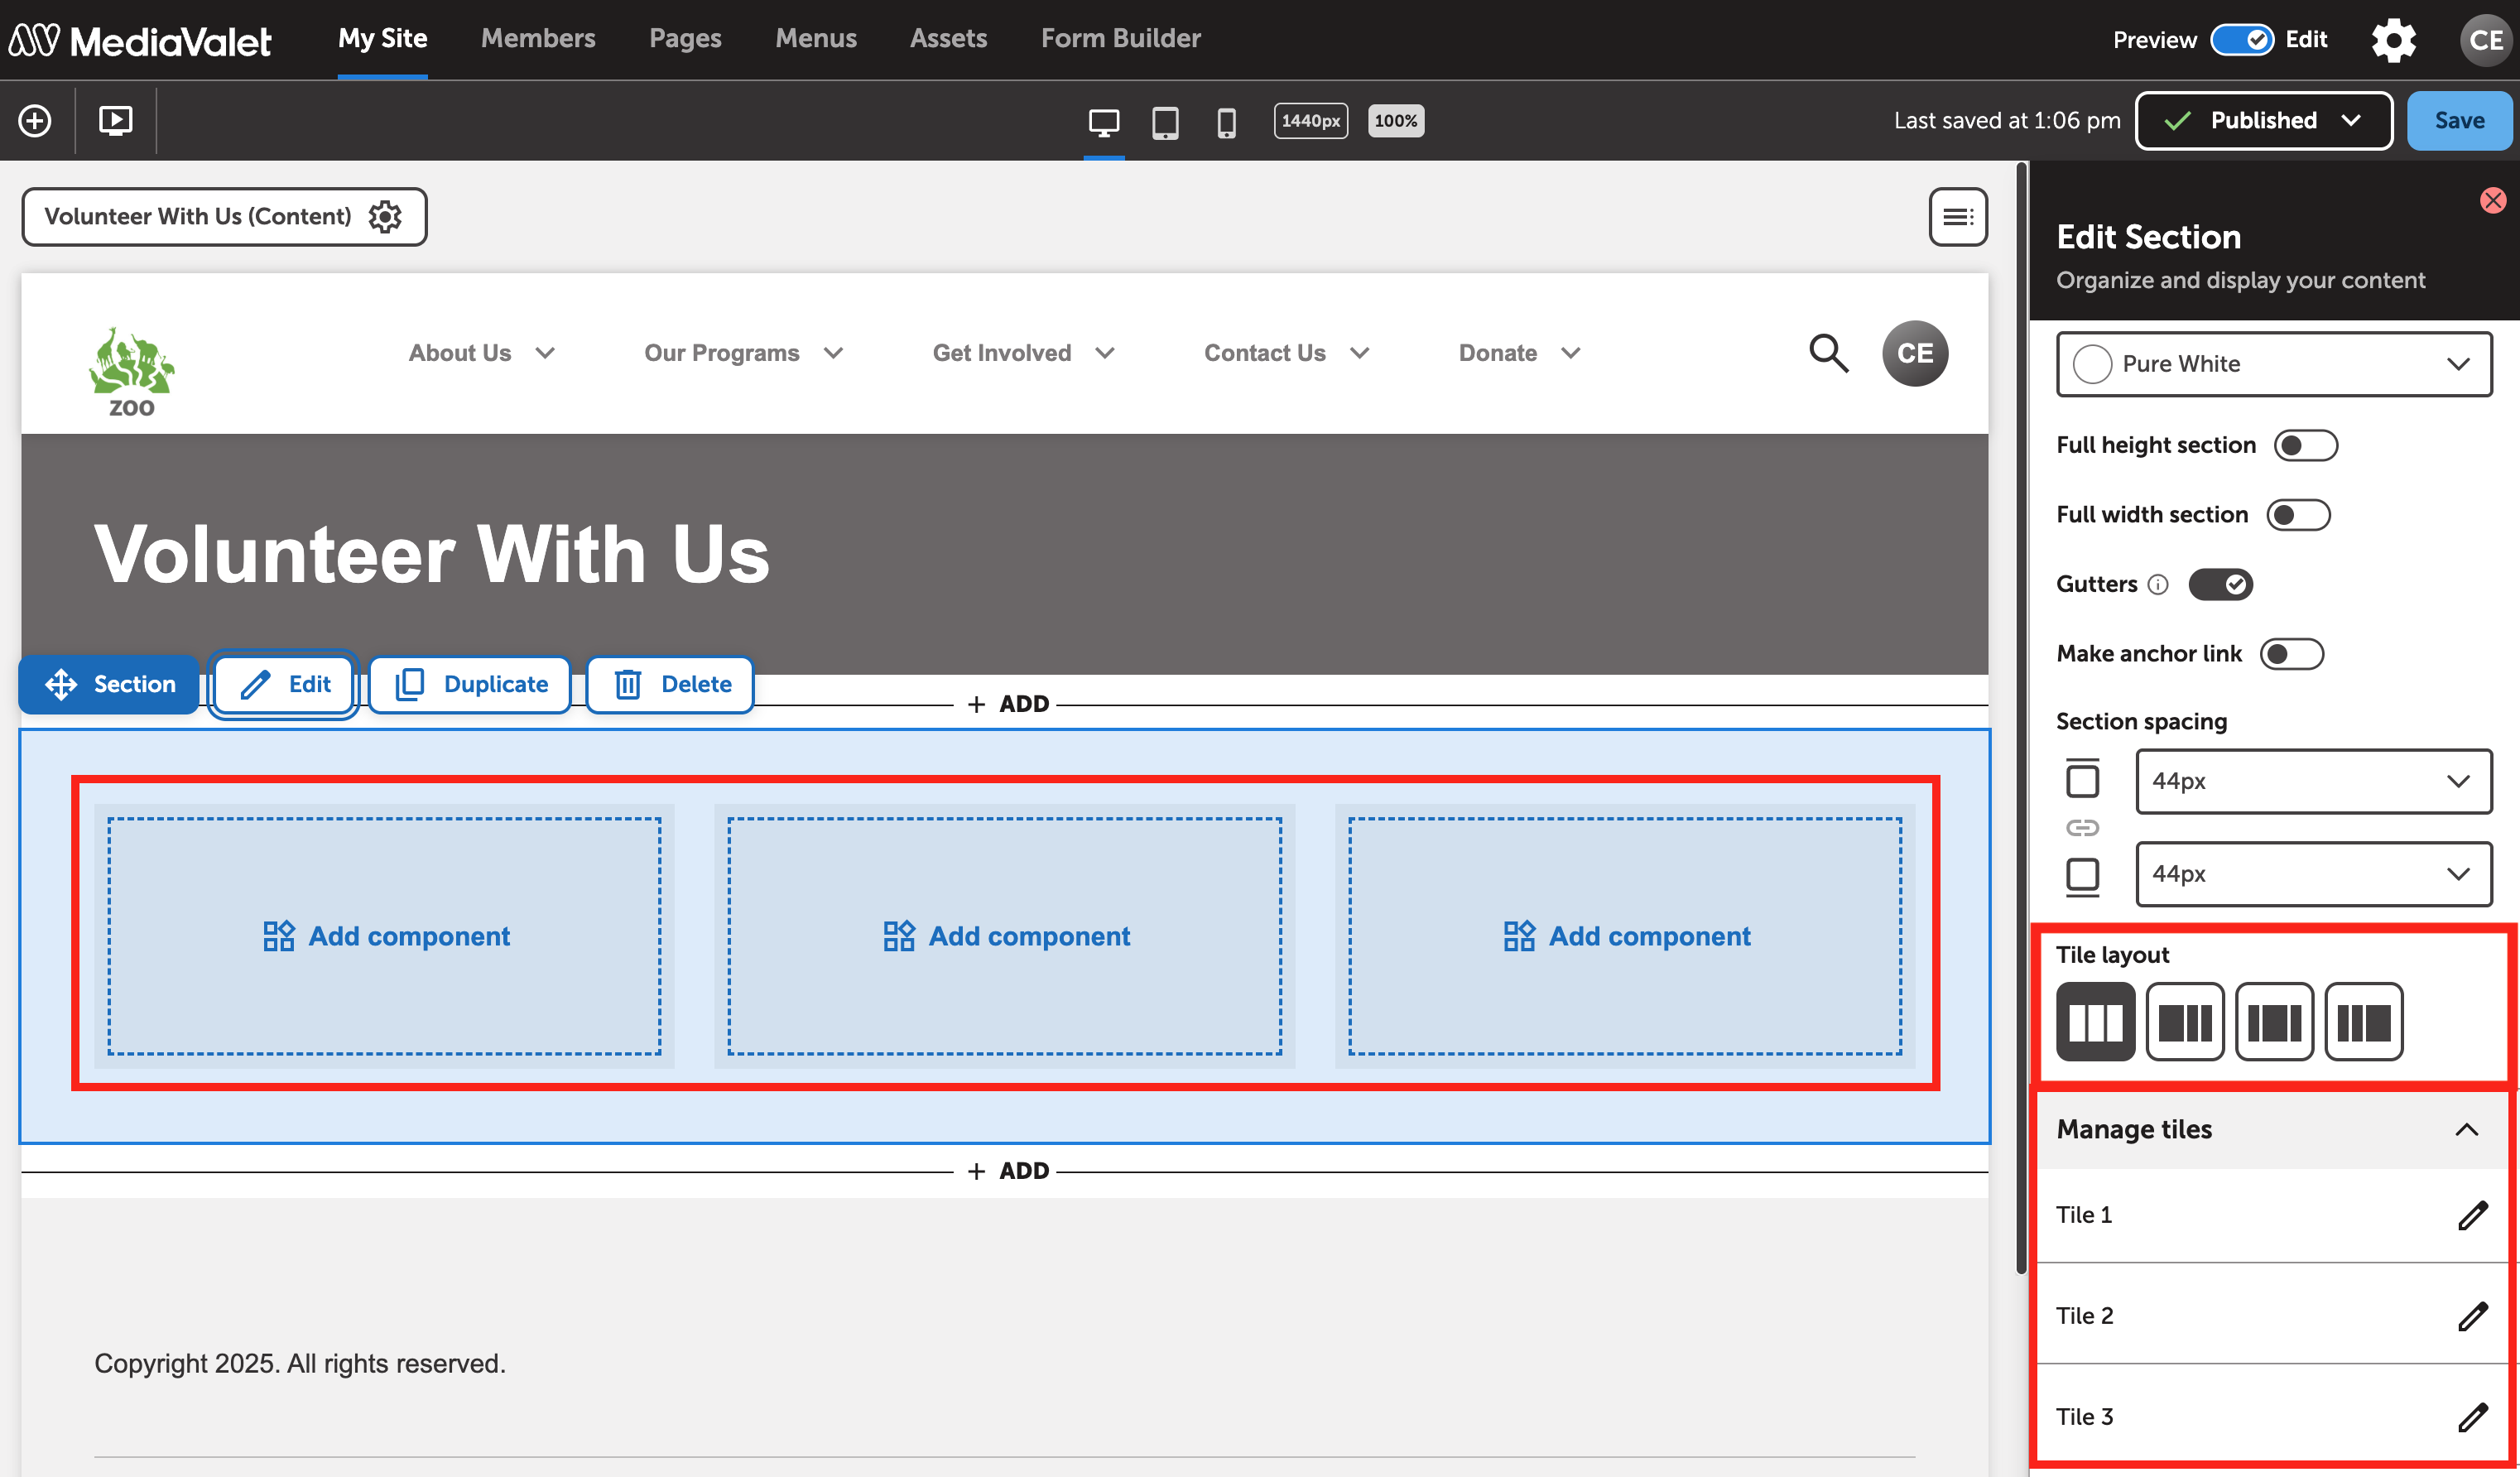Open the site settings gear icon
The width and height of the screenshot is (2520, 1477).
click(2394, 40)
